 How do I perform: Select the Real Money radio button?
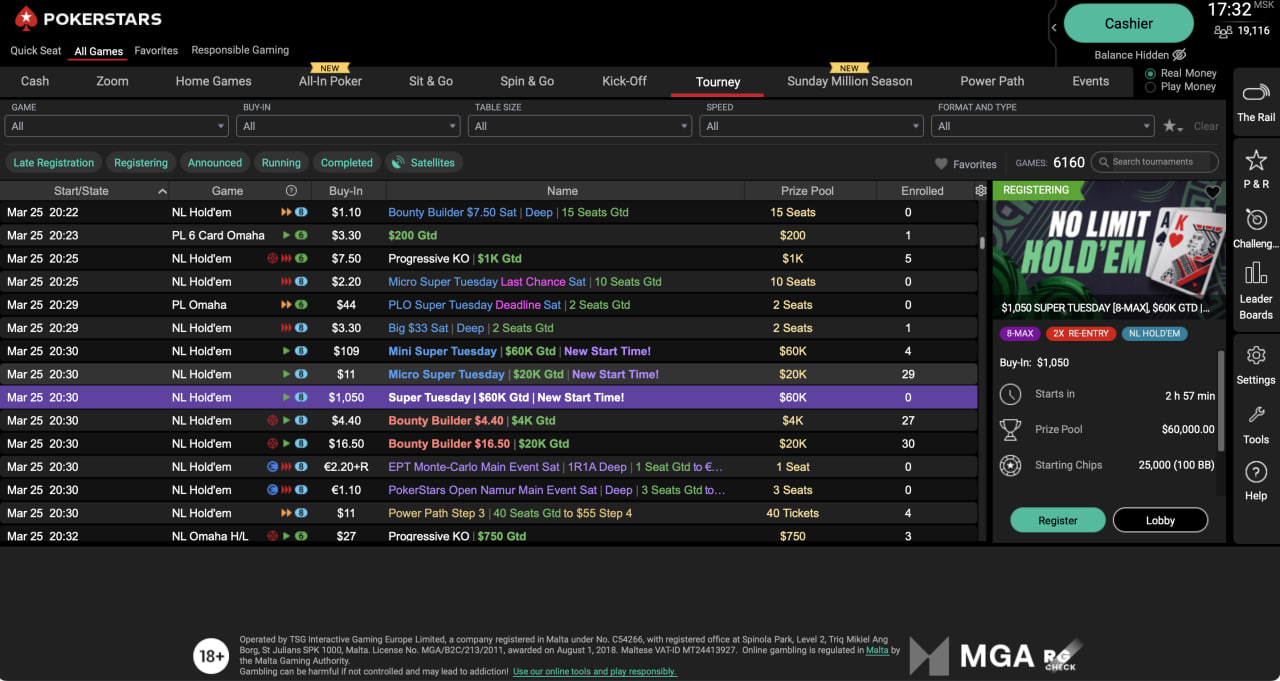click(1150, 74)
